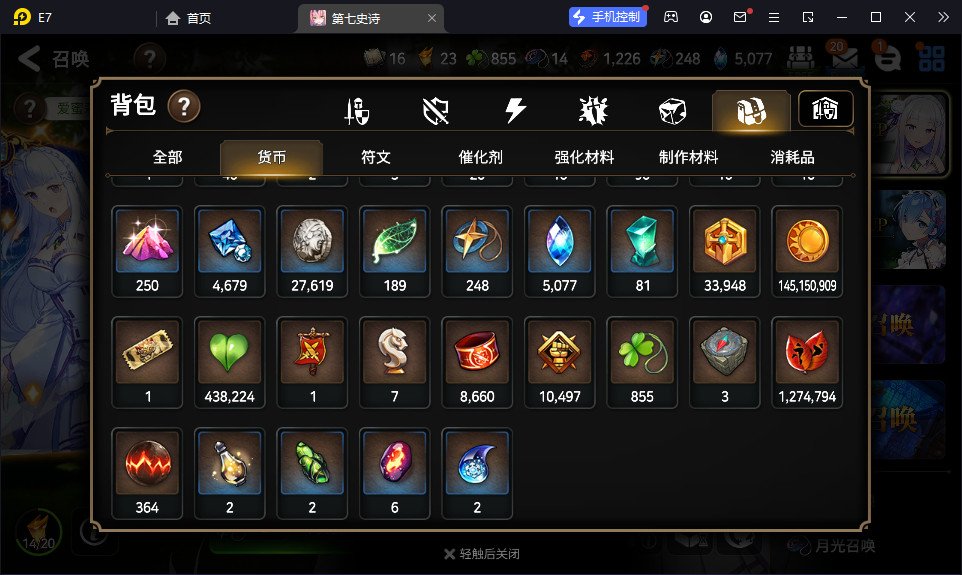
Task: Open the 强化材料 tab
Action: [x=584, y=158]
